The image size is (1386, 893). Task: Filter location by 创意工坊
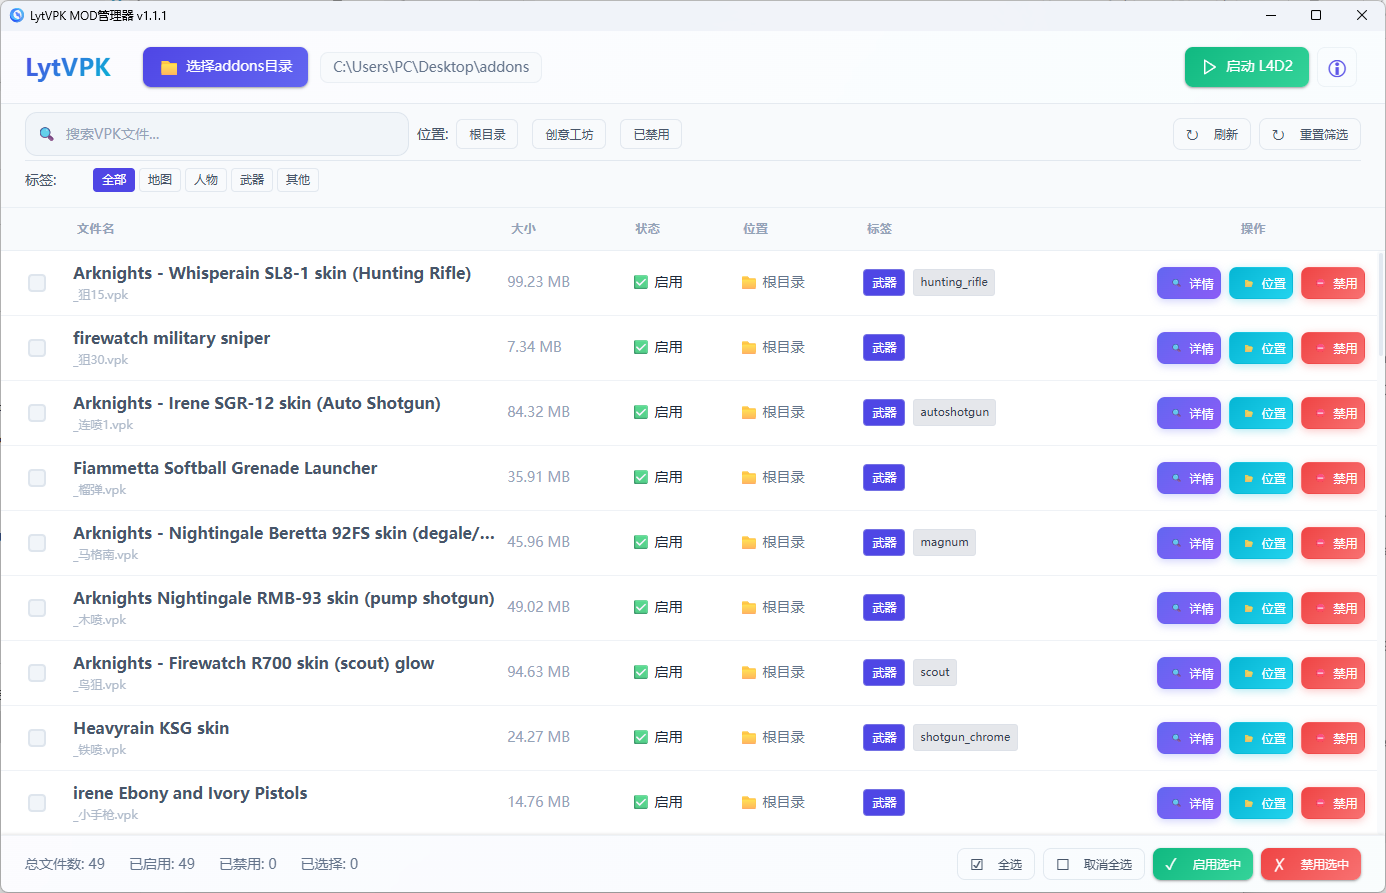[x=569, y=134]
